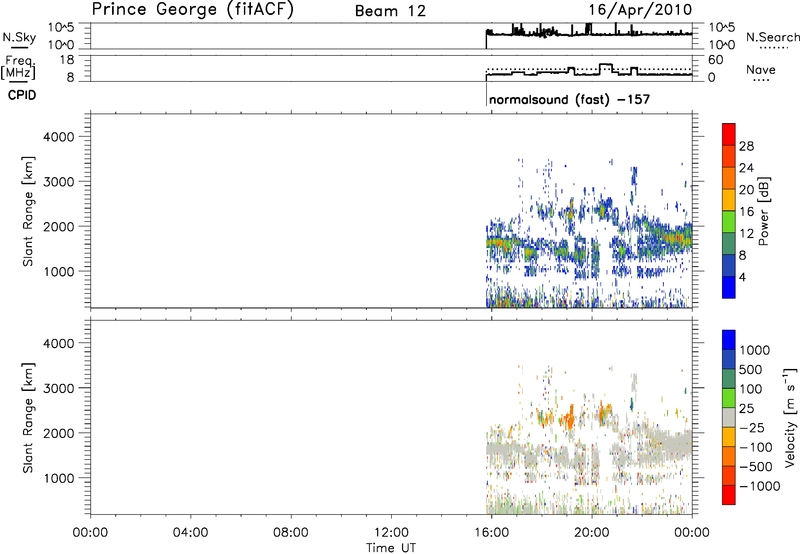Click the "500" tick on the Velocity colorbar
The width and height of the screenshot is (800, 554).
coord(751,369)
